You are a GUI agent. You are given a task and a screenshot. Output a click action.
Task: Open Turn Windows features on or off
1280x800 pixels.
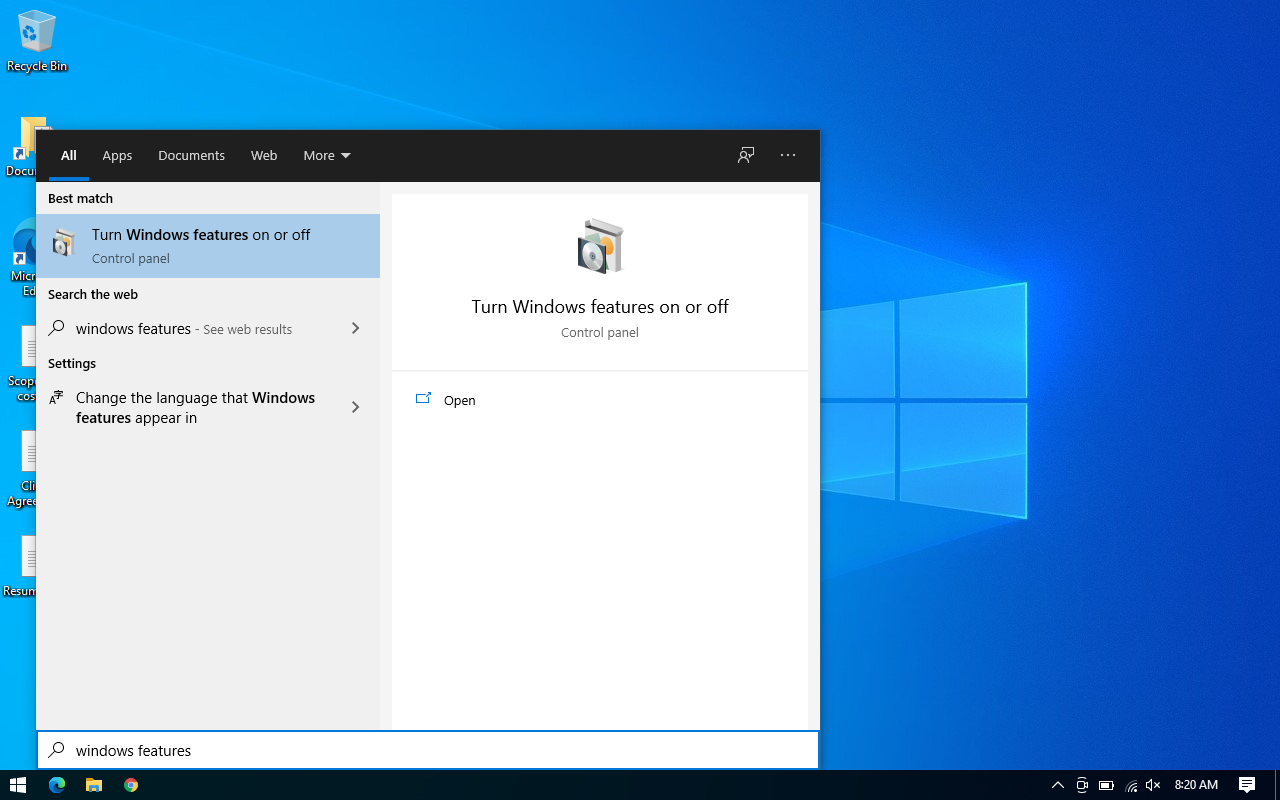459,400
